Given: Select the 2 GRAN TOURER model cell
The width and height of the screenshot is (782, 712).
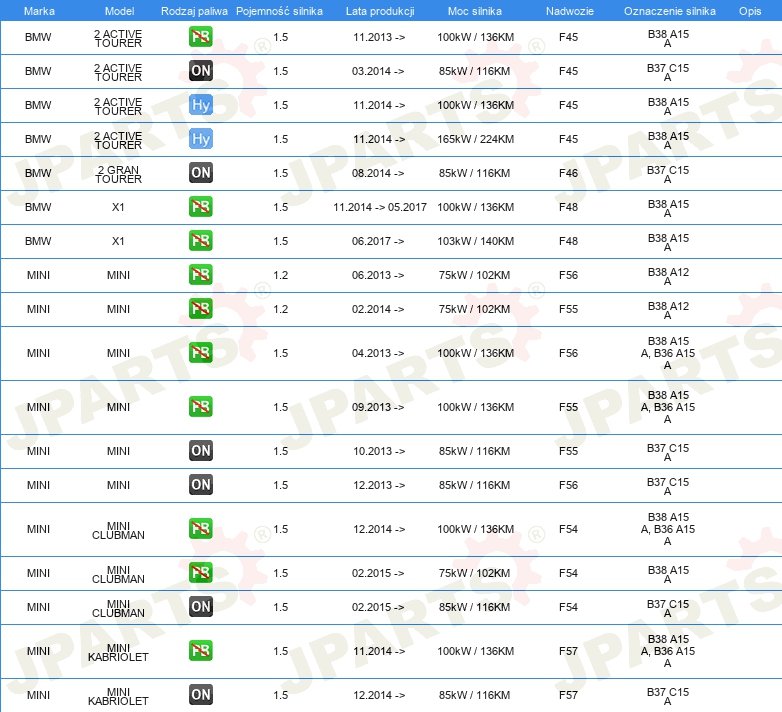Looking at the screenshot, I should (x=118, y=174).
